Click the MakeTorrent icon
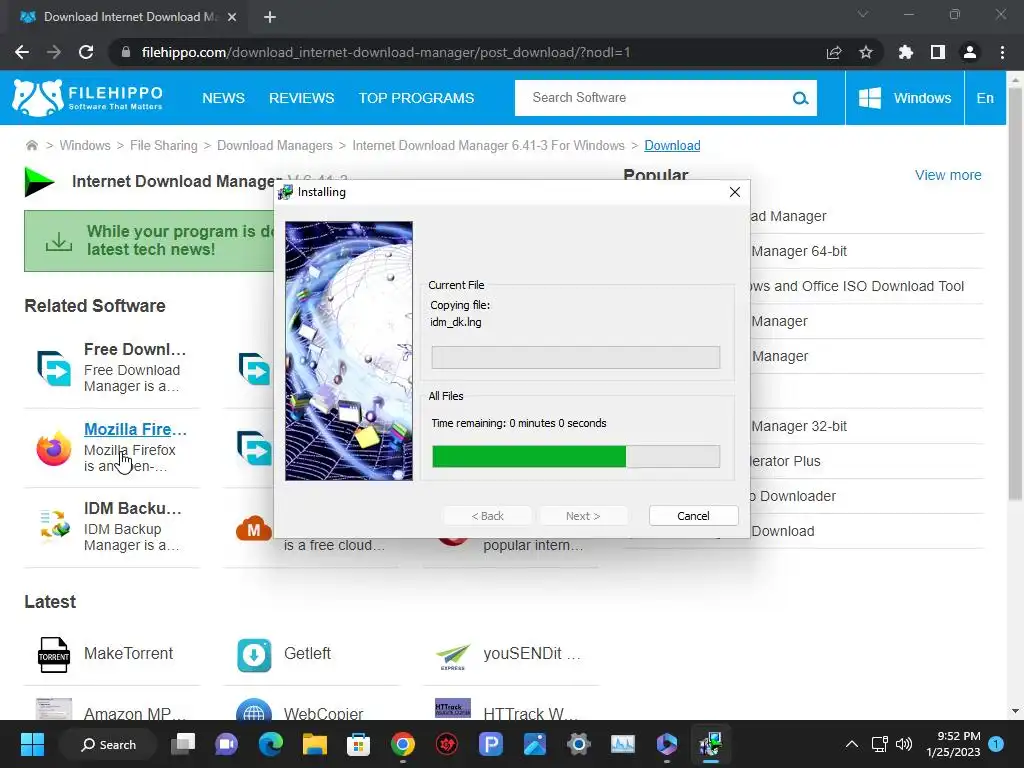The image size is (1024, 768). [x=54, y=654]
